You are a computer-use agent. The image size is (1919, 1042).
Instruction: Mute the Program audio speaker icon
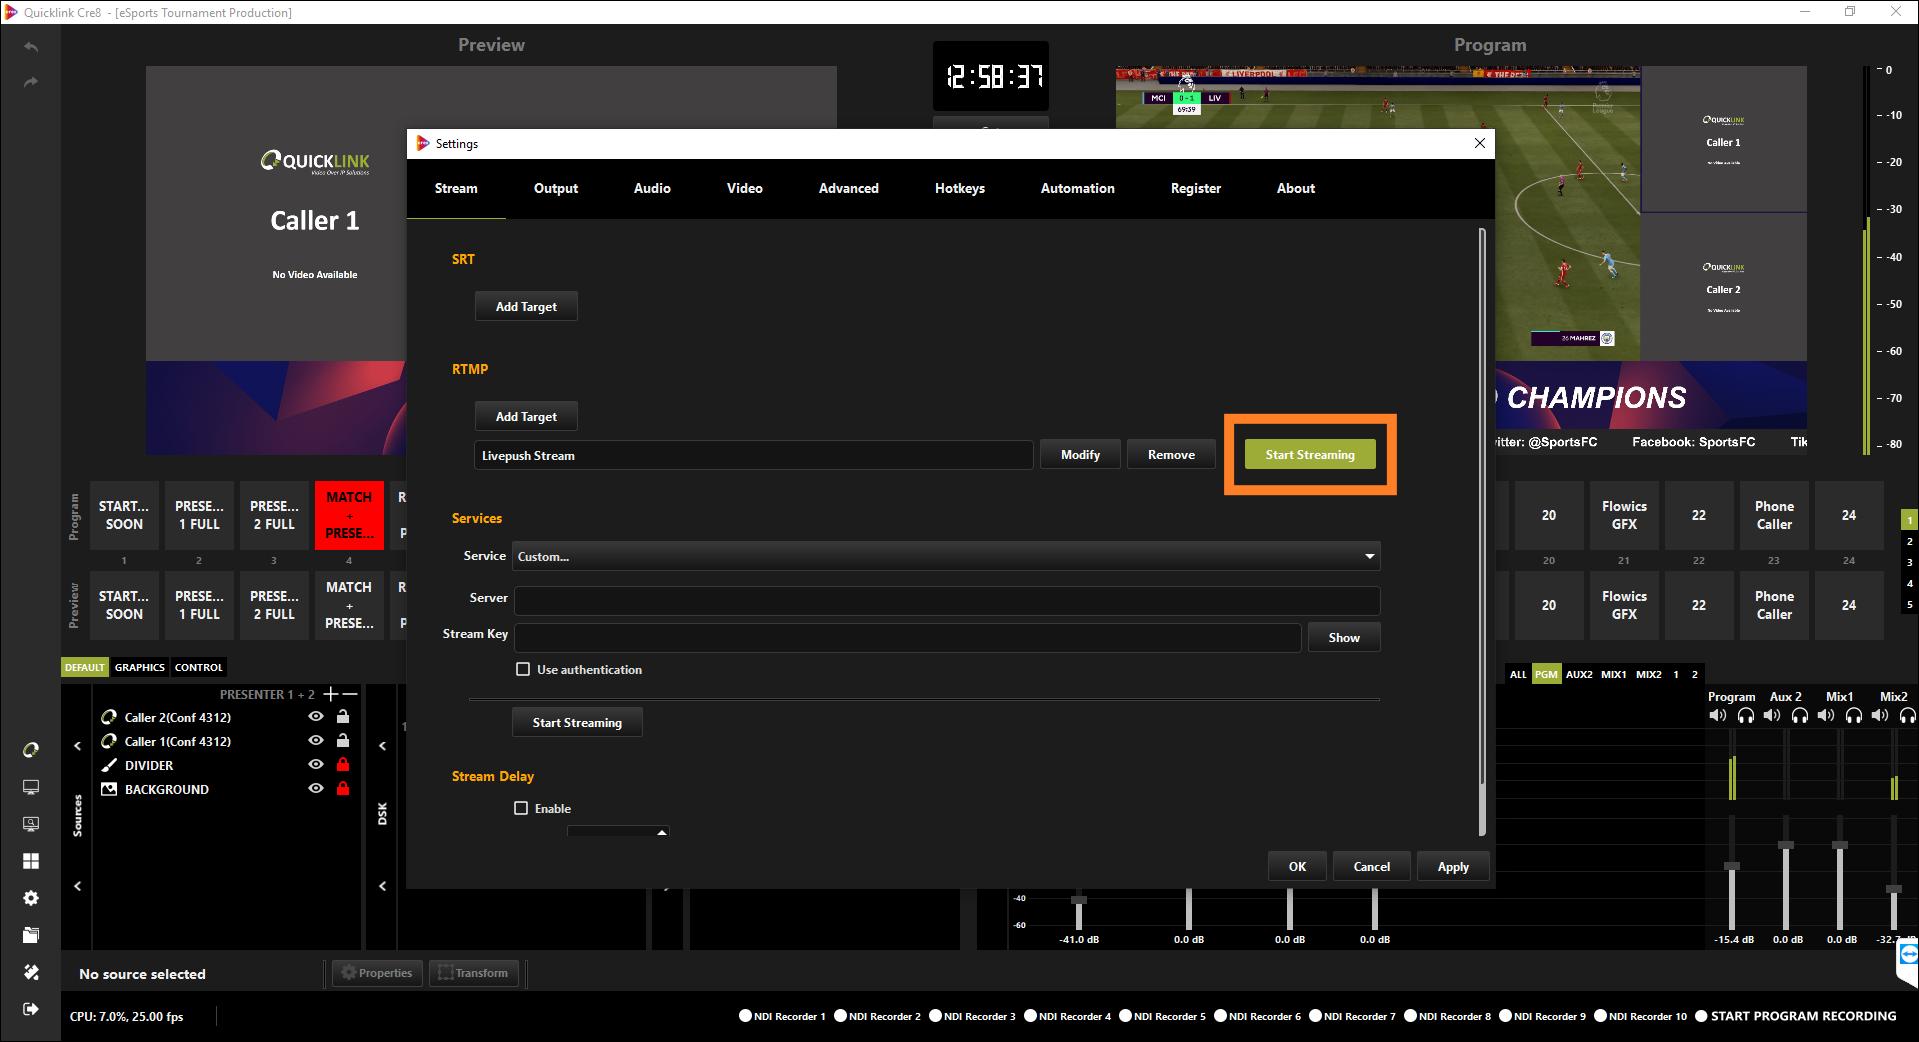[x=1717, y=716]
